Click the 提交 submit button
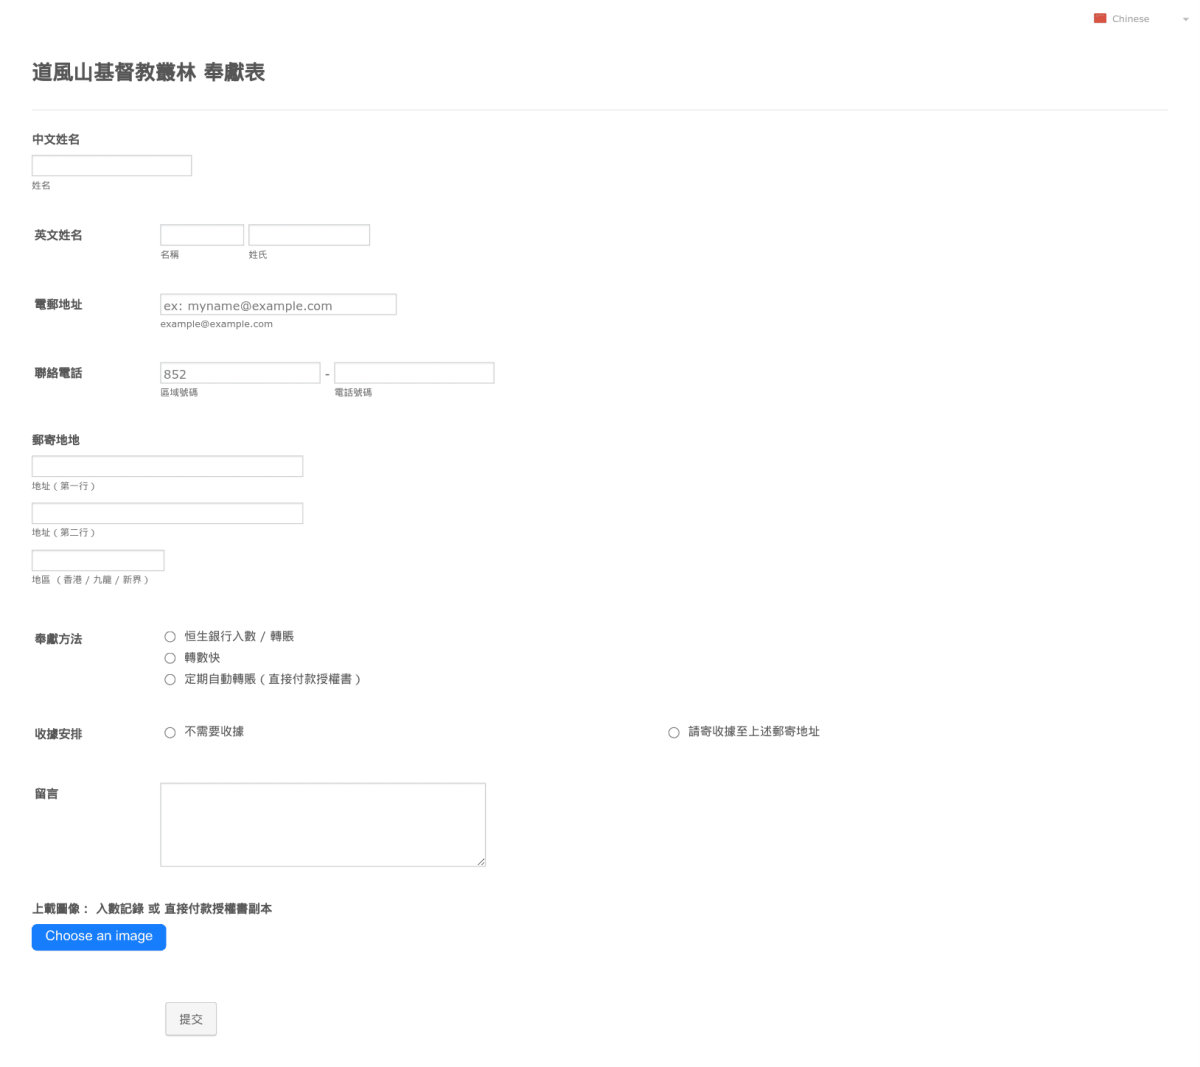This screenshot has height=1067, width=1200. 190,1018
